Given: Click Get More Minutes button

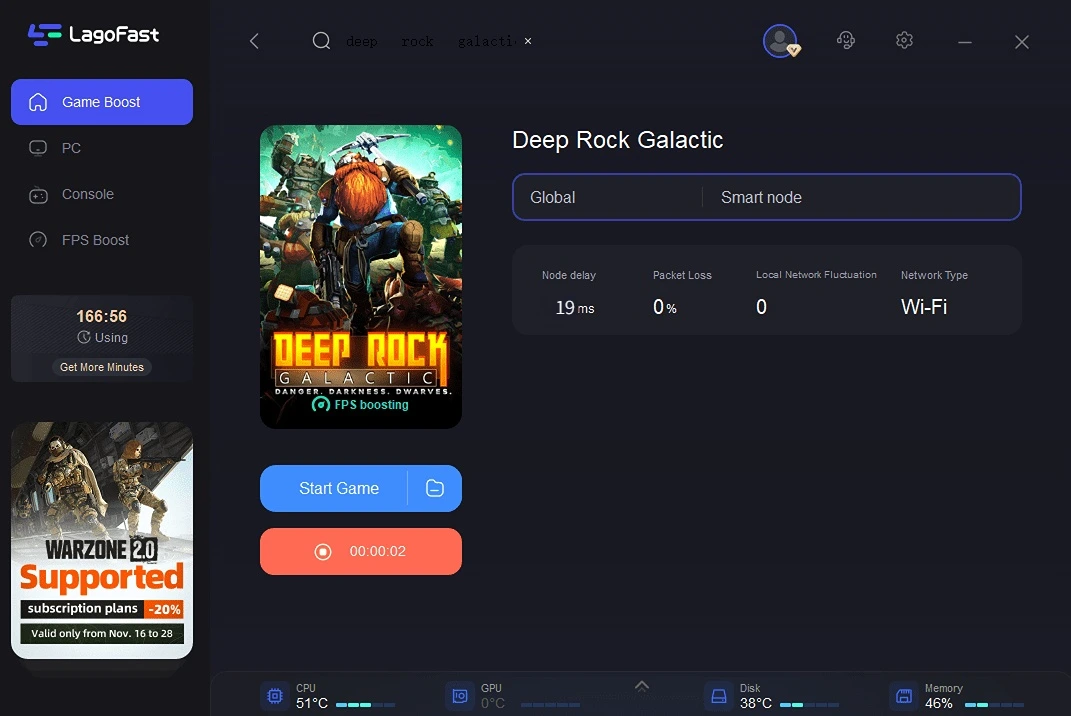Looking at the screenshot, I should 102,367.
